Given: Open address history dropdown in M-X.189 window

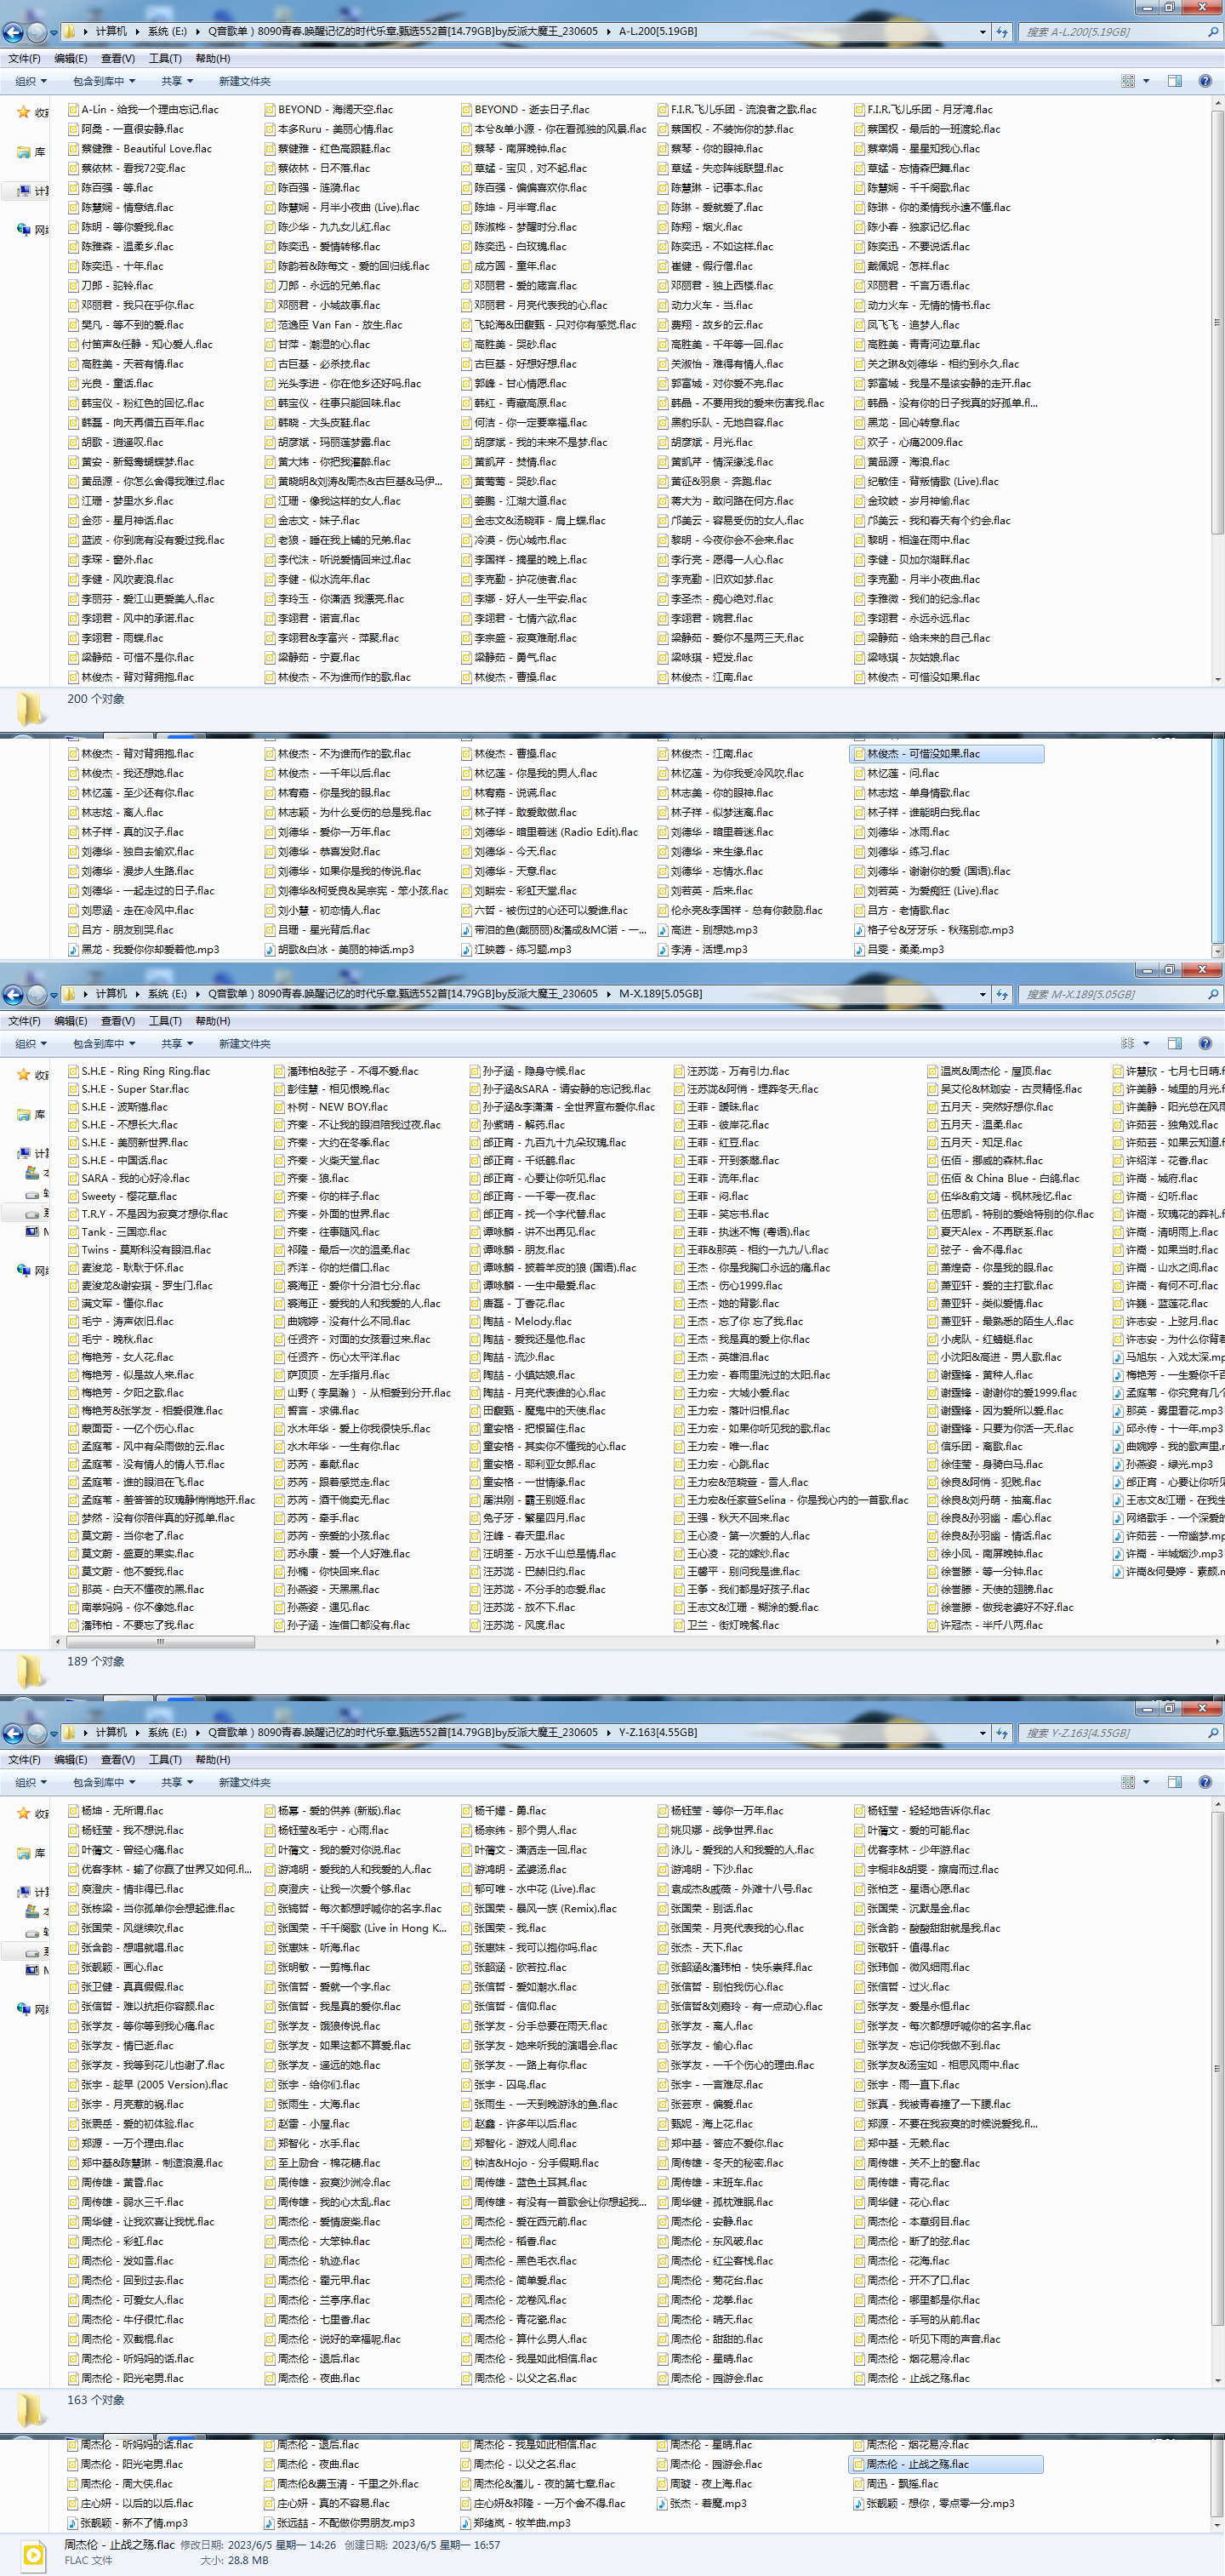Looking at the screenshot, I should (x=982, y=994).
